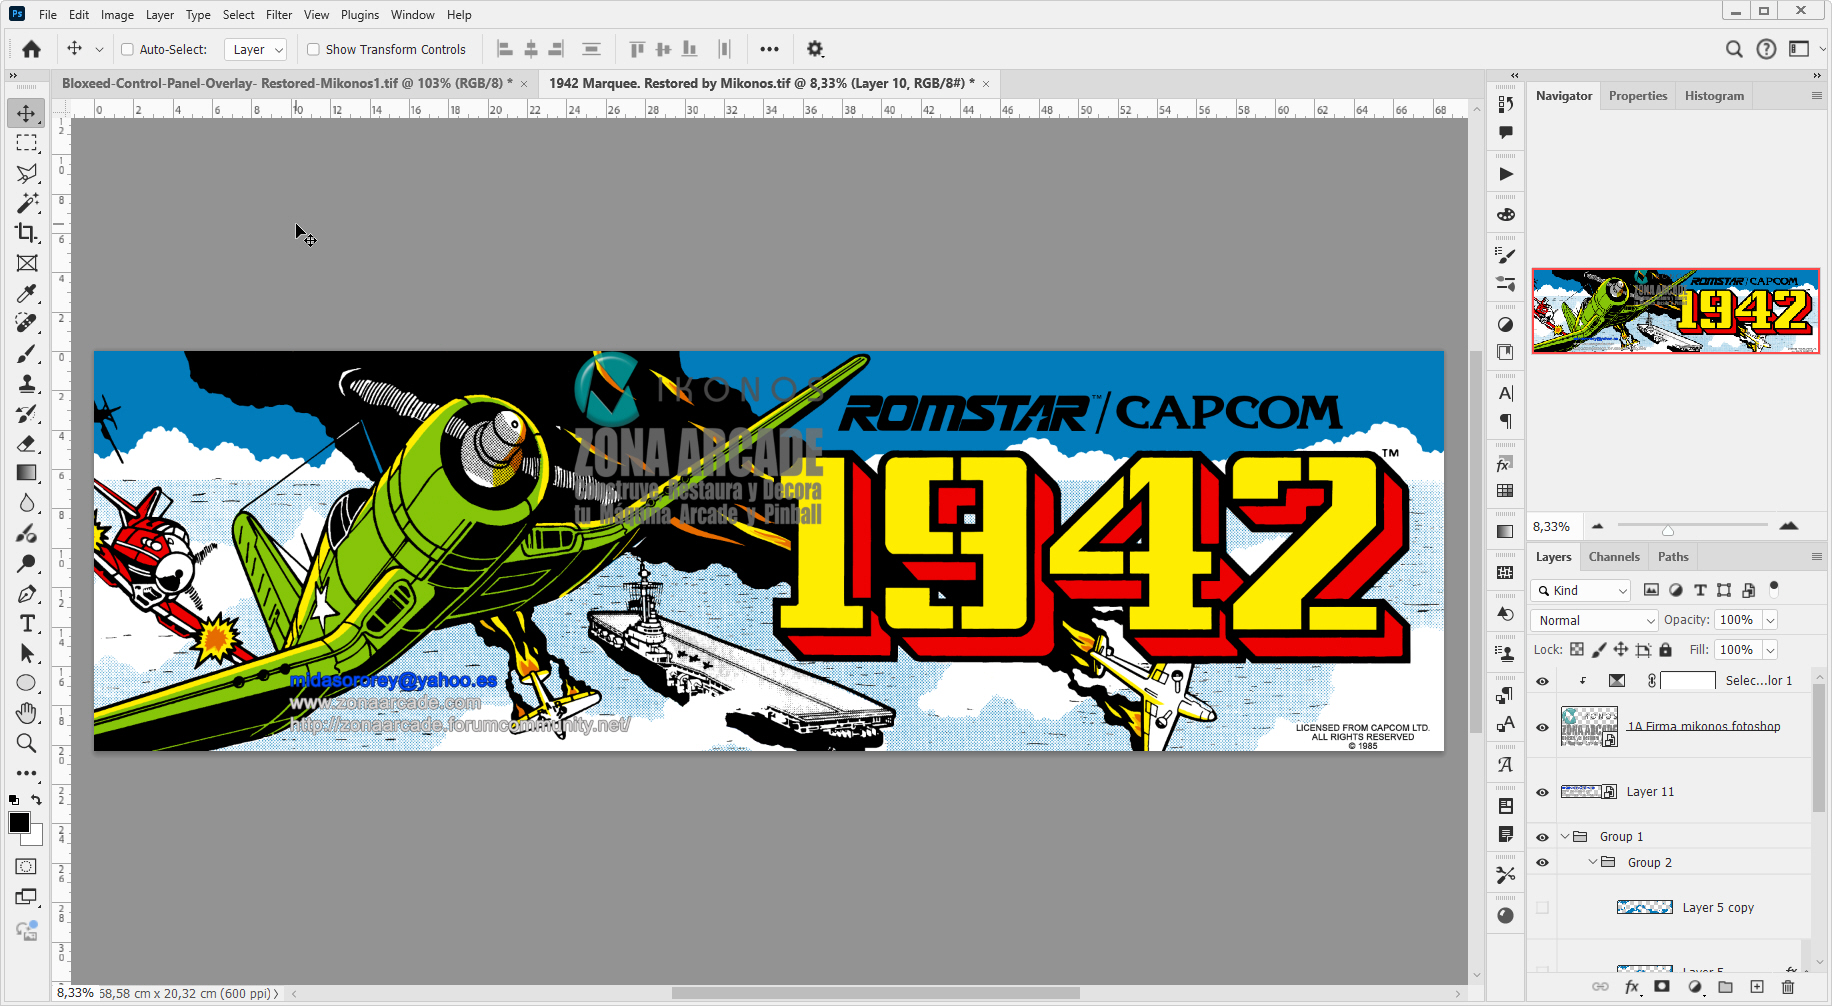Select the Crop tool

[x=27, y=233]
